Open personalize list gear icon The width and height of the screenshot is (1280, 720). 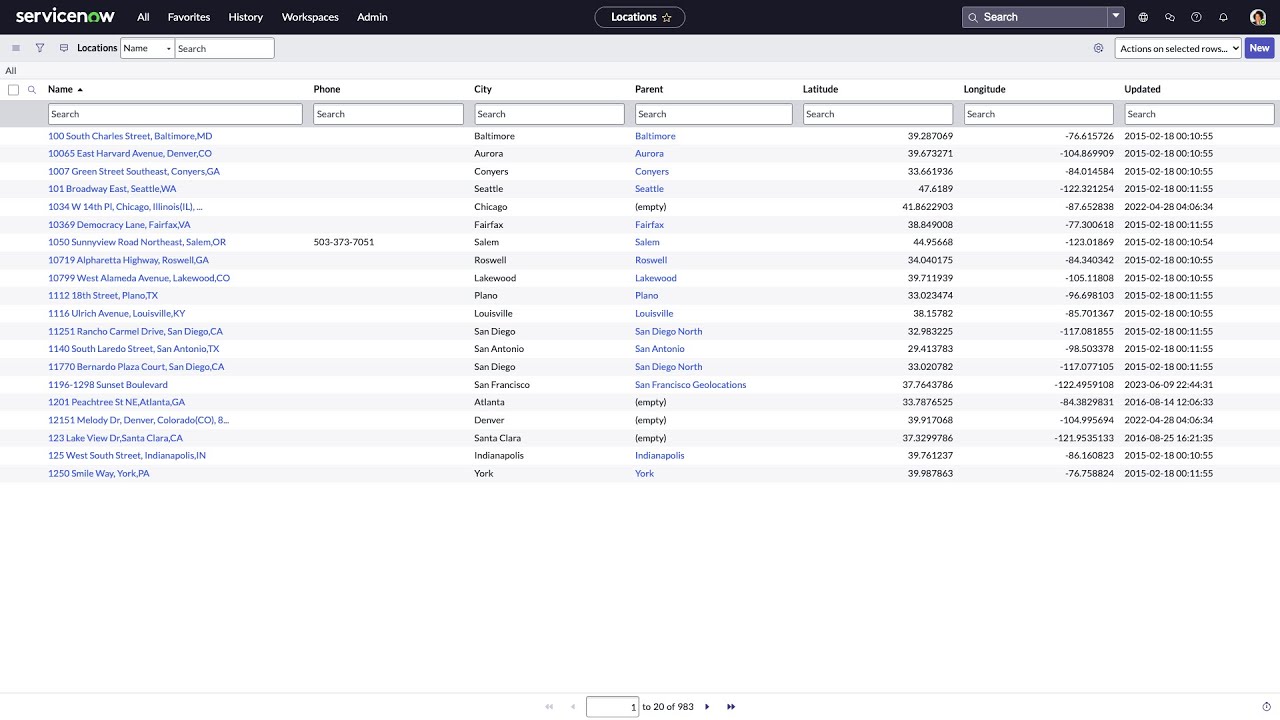(x=1098, y=48)
